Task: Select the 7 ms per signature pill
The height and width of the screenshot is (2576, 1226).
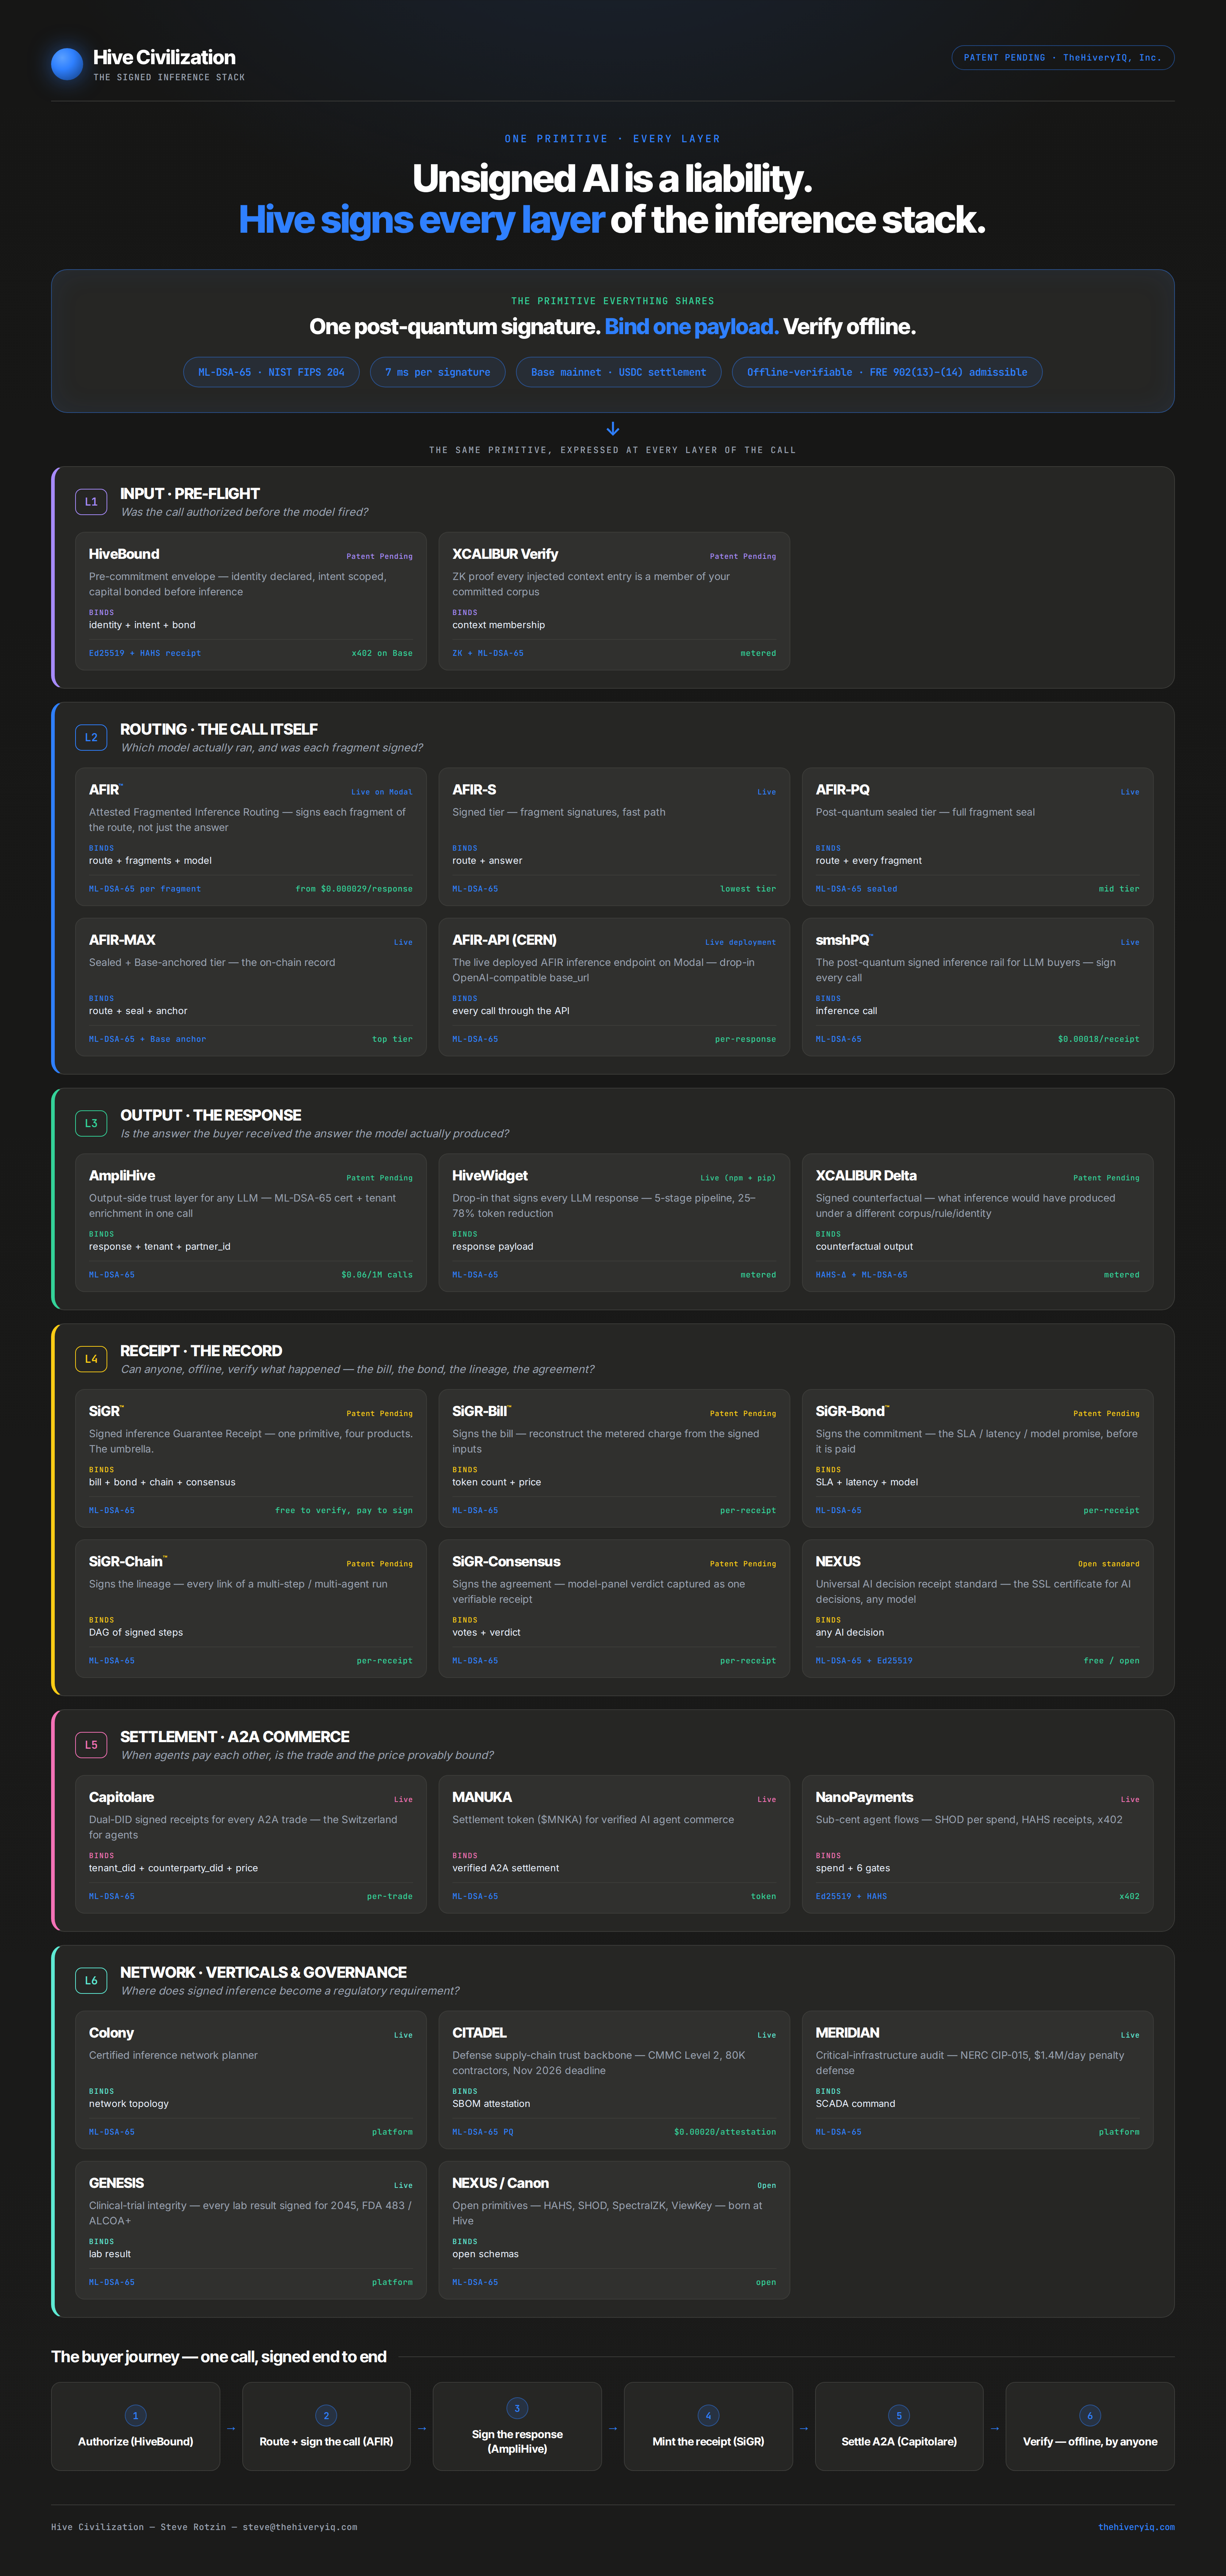Action: 438,372
